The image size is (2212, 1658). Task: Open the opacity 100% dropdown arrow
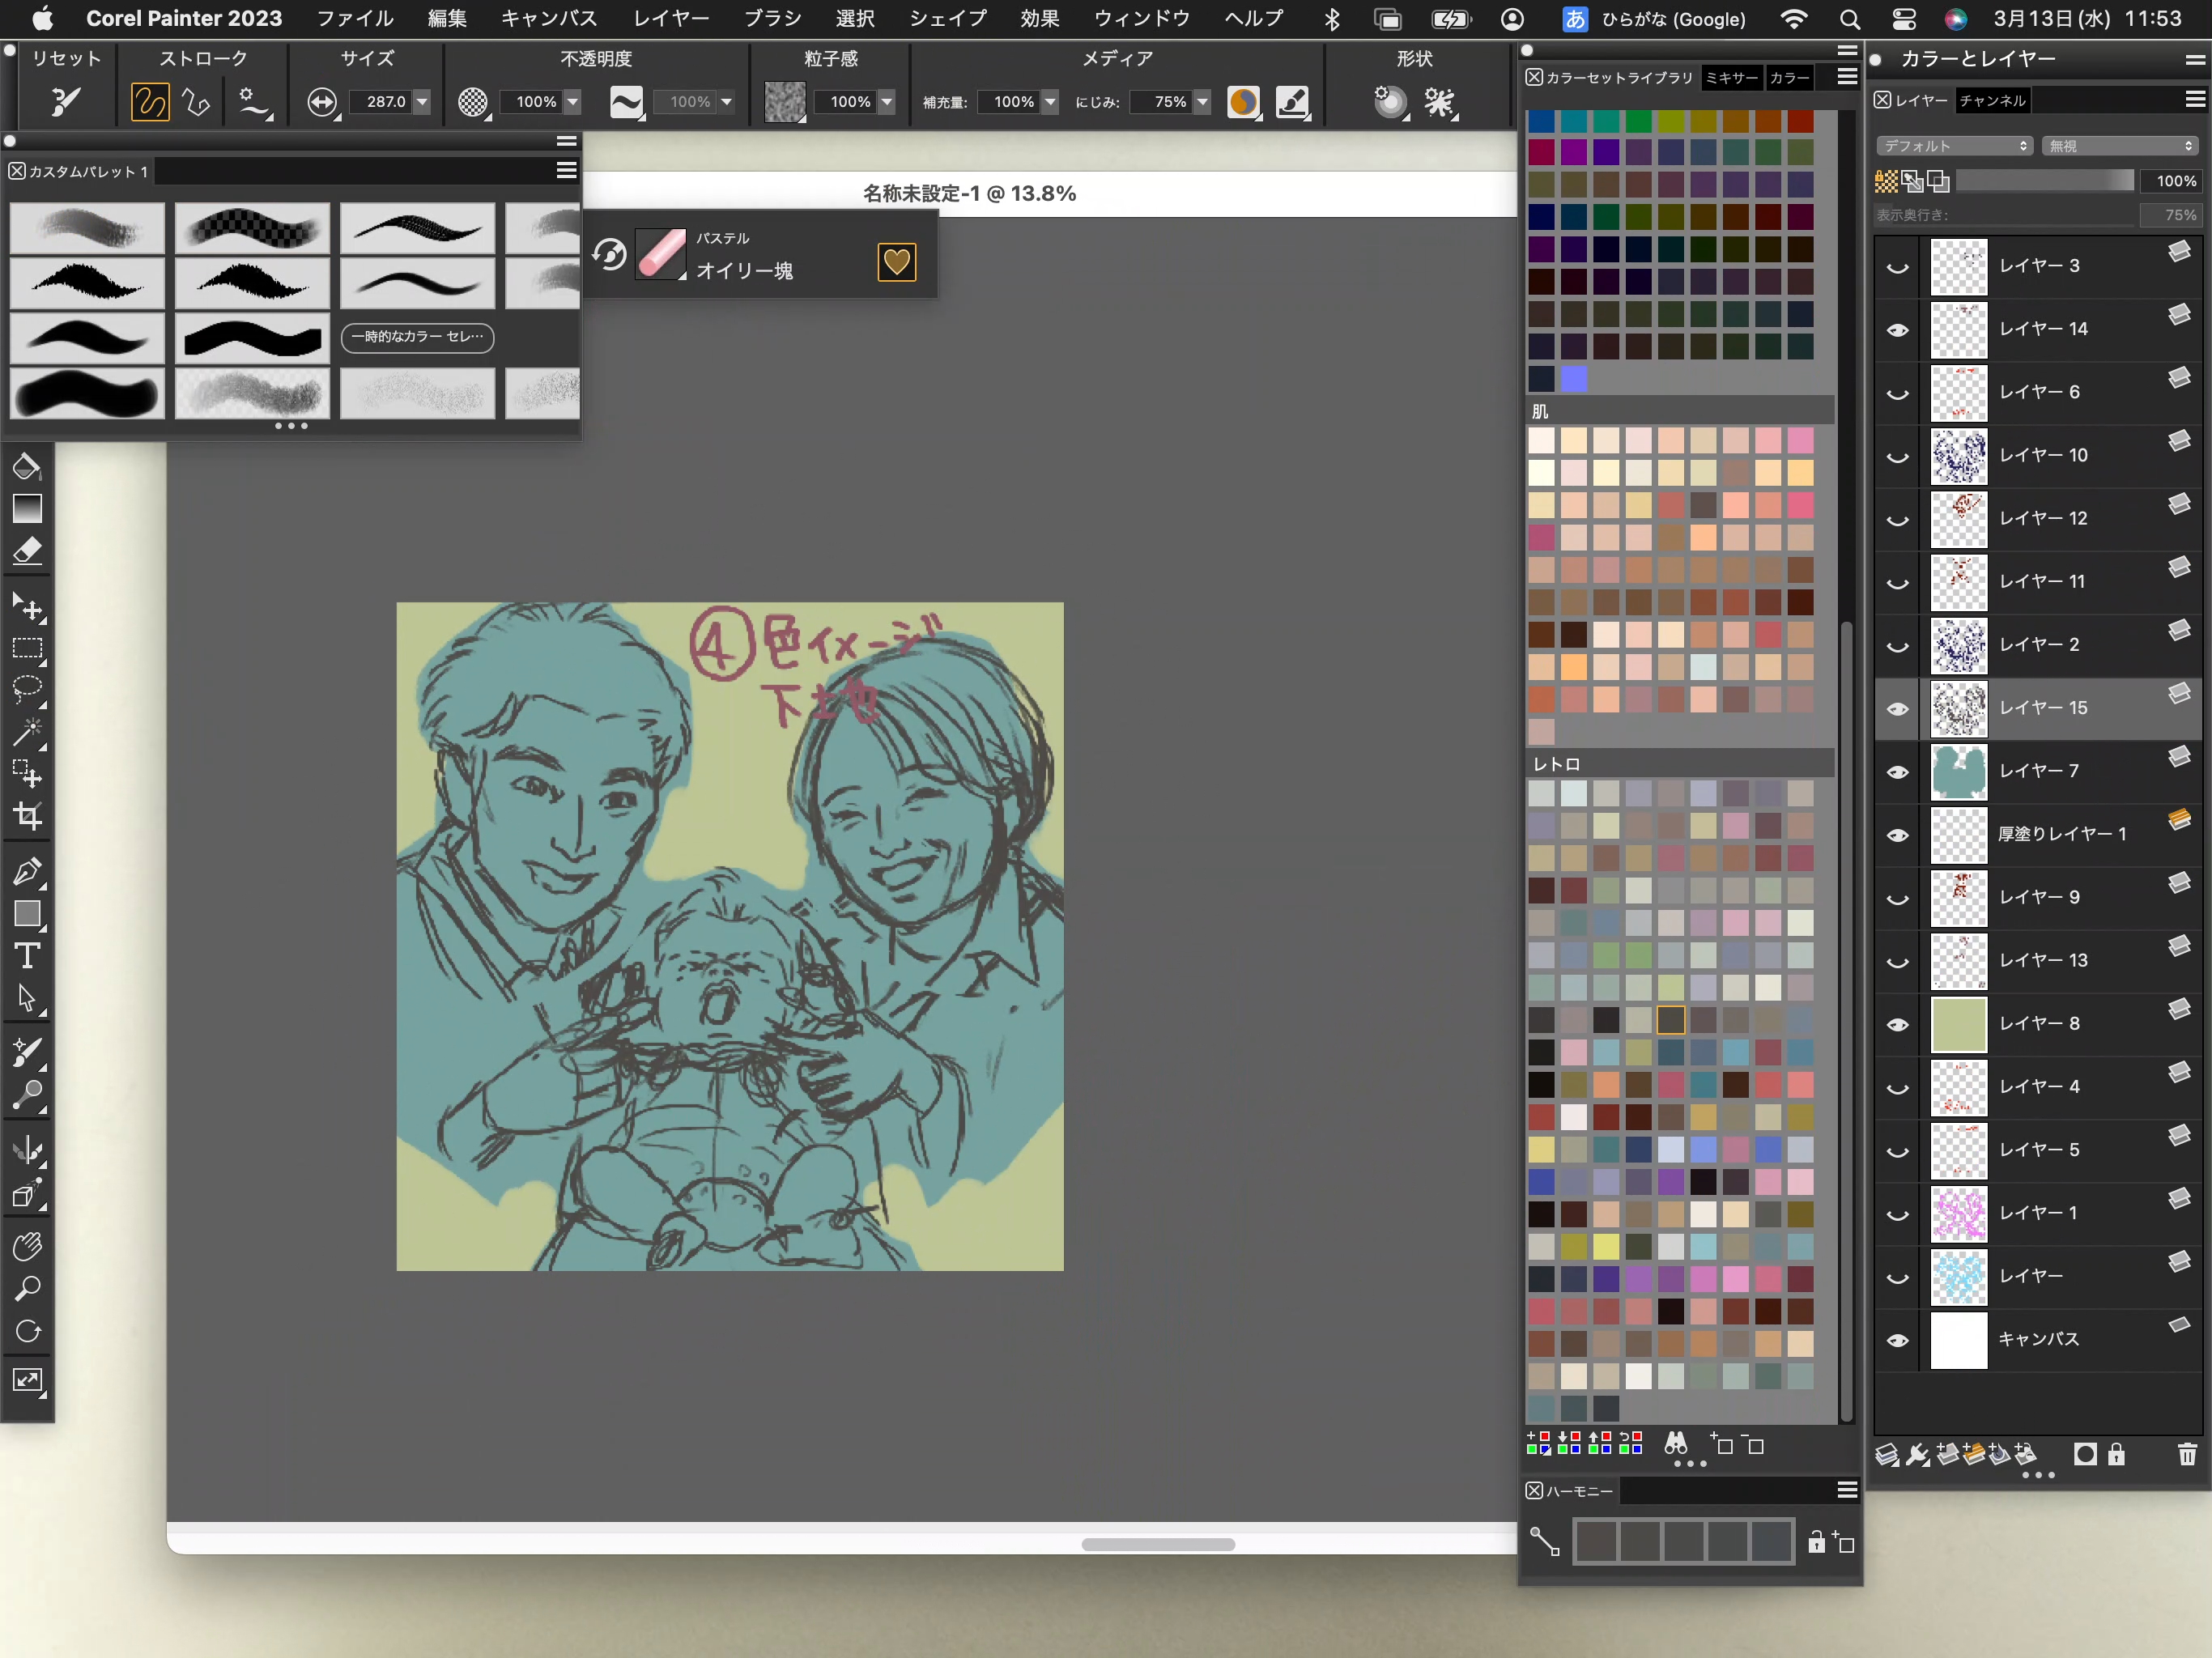point(572,102)
